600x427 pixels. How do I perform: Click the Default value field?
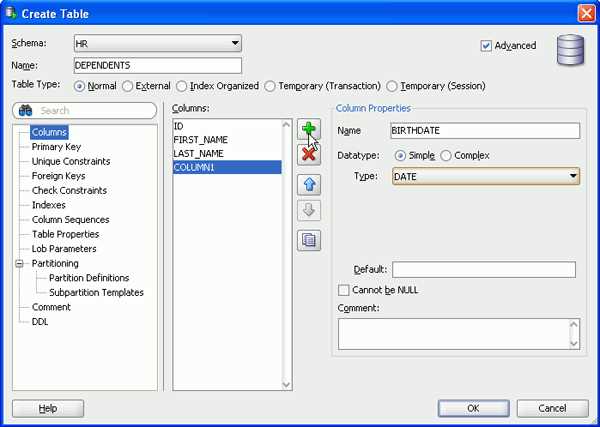click(484, 270)
